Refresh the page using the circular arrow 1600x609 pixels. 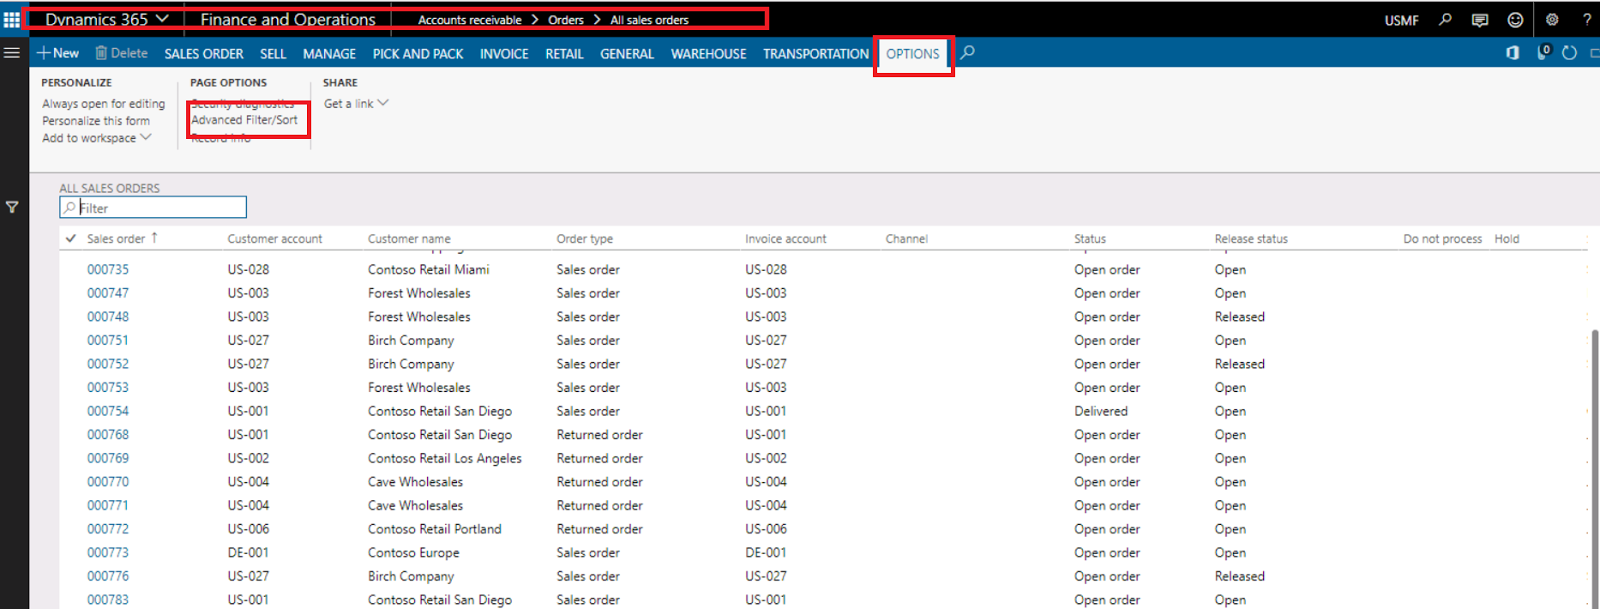[1569, 53]
